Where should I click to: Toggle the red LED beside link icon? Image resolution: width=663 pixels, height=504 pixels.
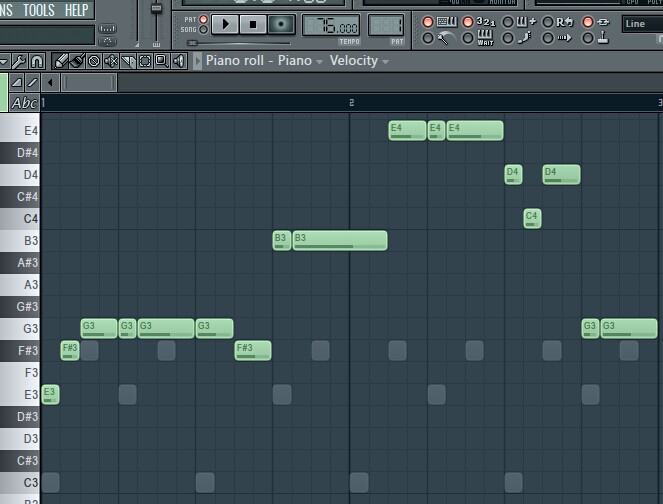tap(588, 22)
